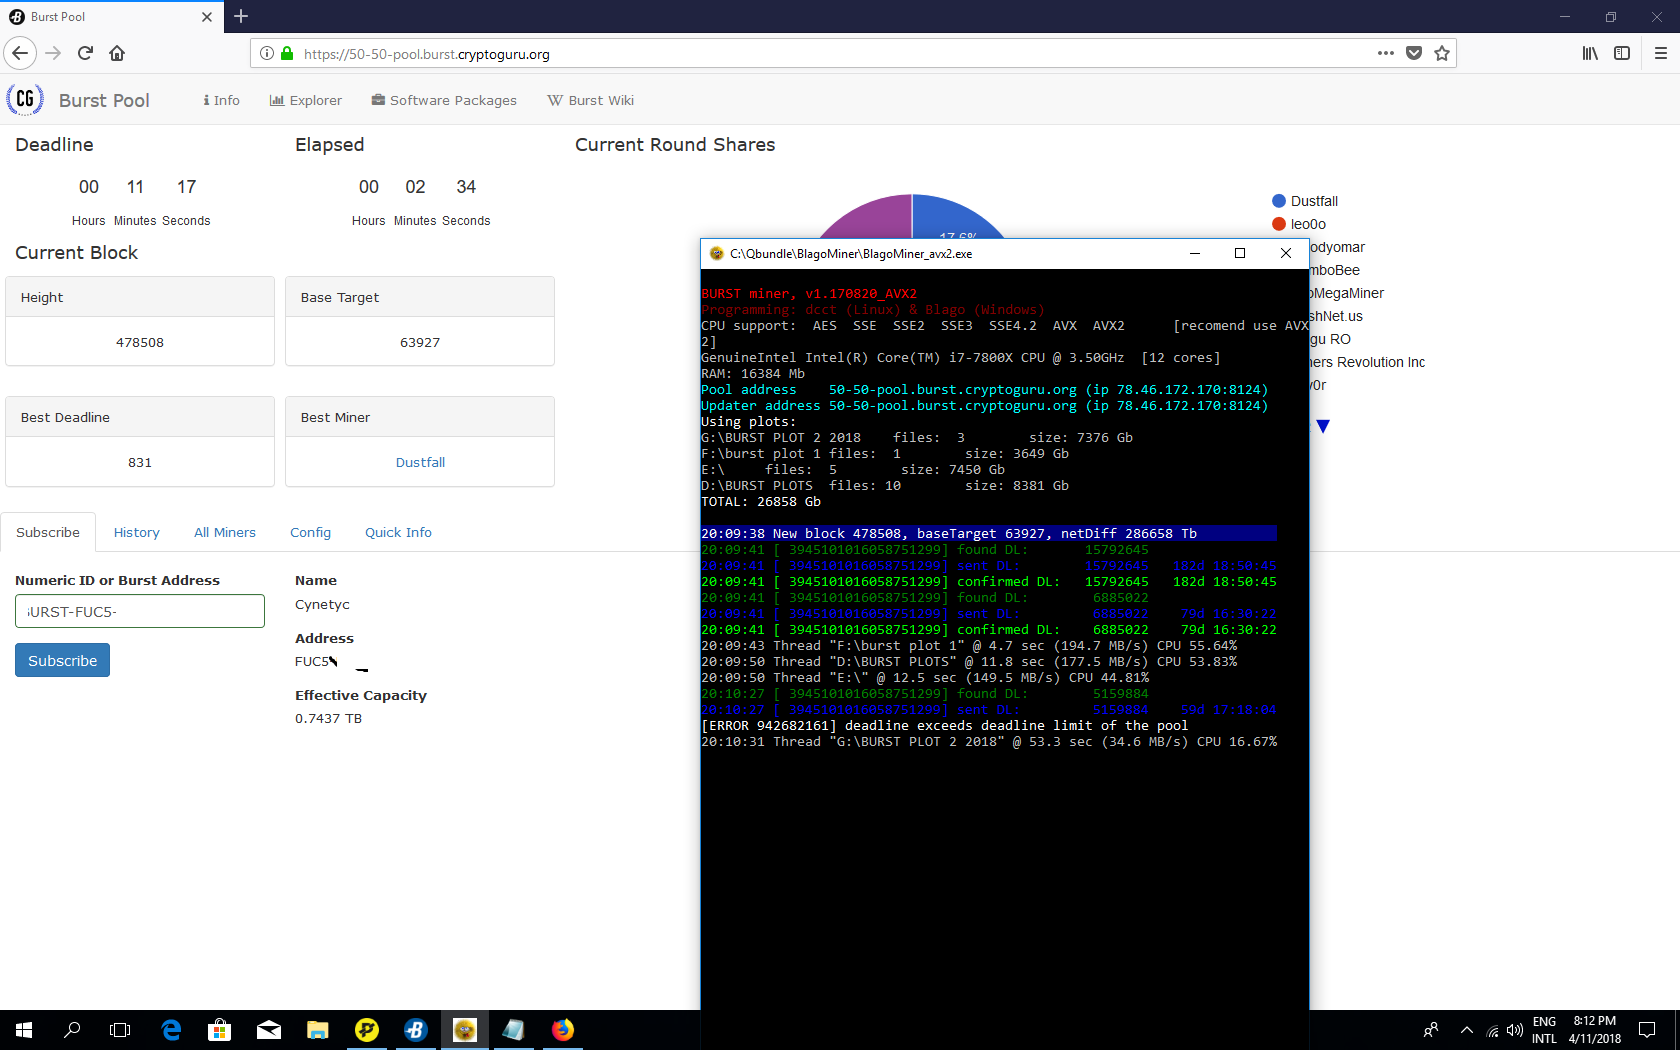This screenshot has width=1680, height=1050.
Task: Open the Info menu item
Action: [x=221, y=100]
